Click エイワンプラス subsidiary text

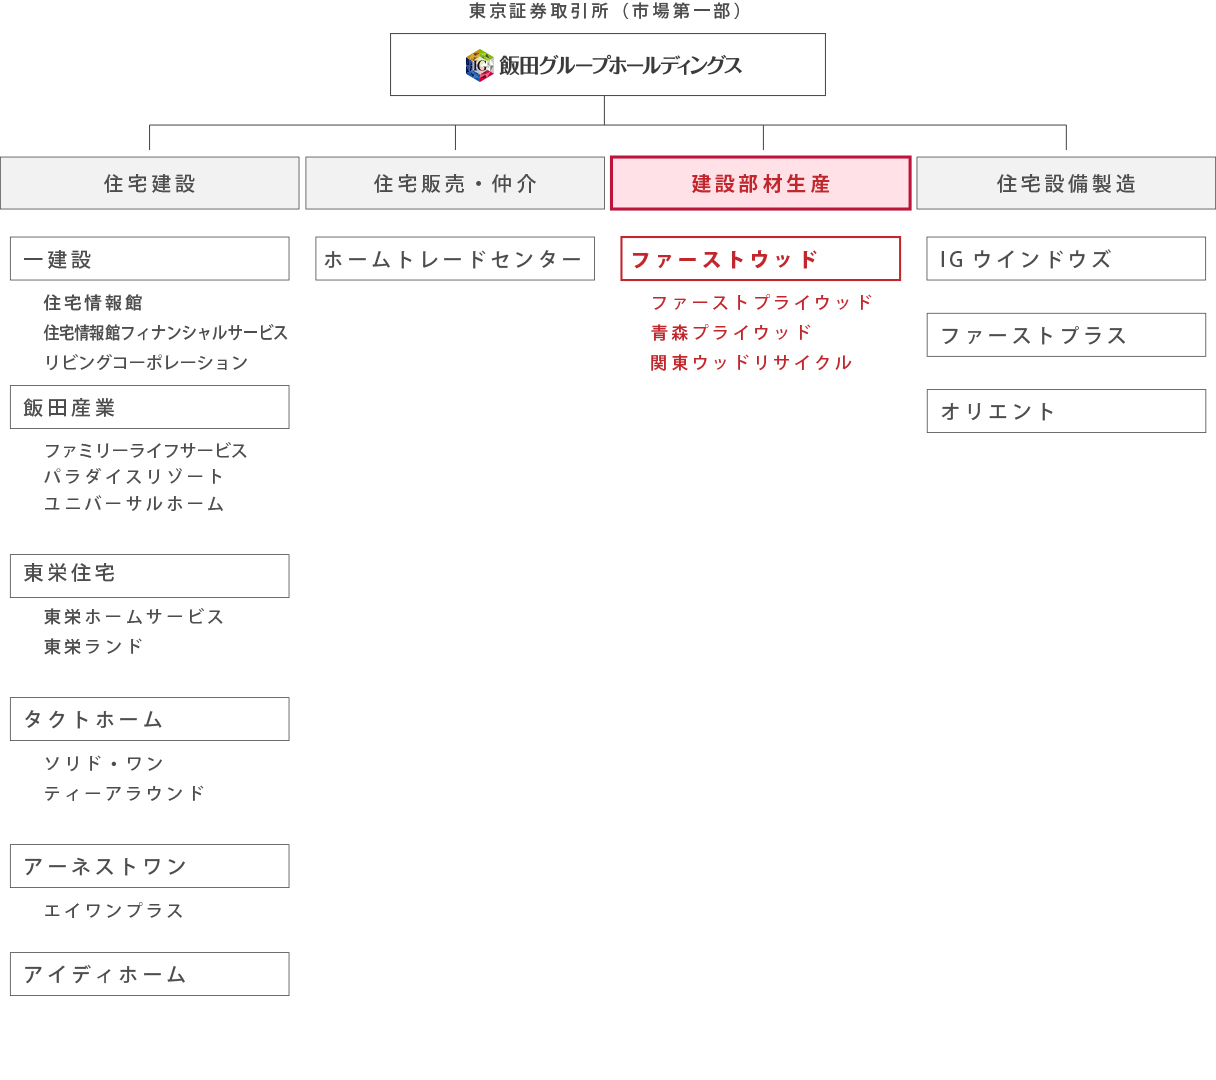click(114, 911)
